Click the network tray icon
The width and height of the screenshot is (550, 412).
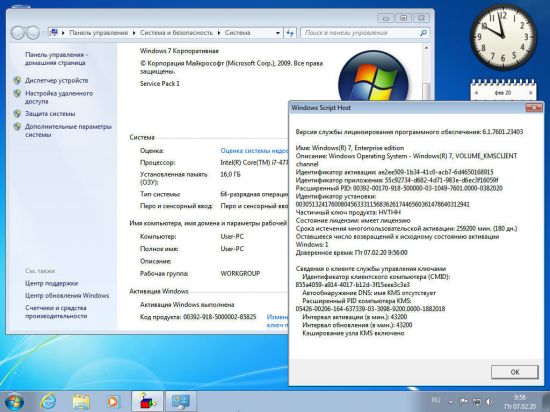pos(476,401)
